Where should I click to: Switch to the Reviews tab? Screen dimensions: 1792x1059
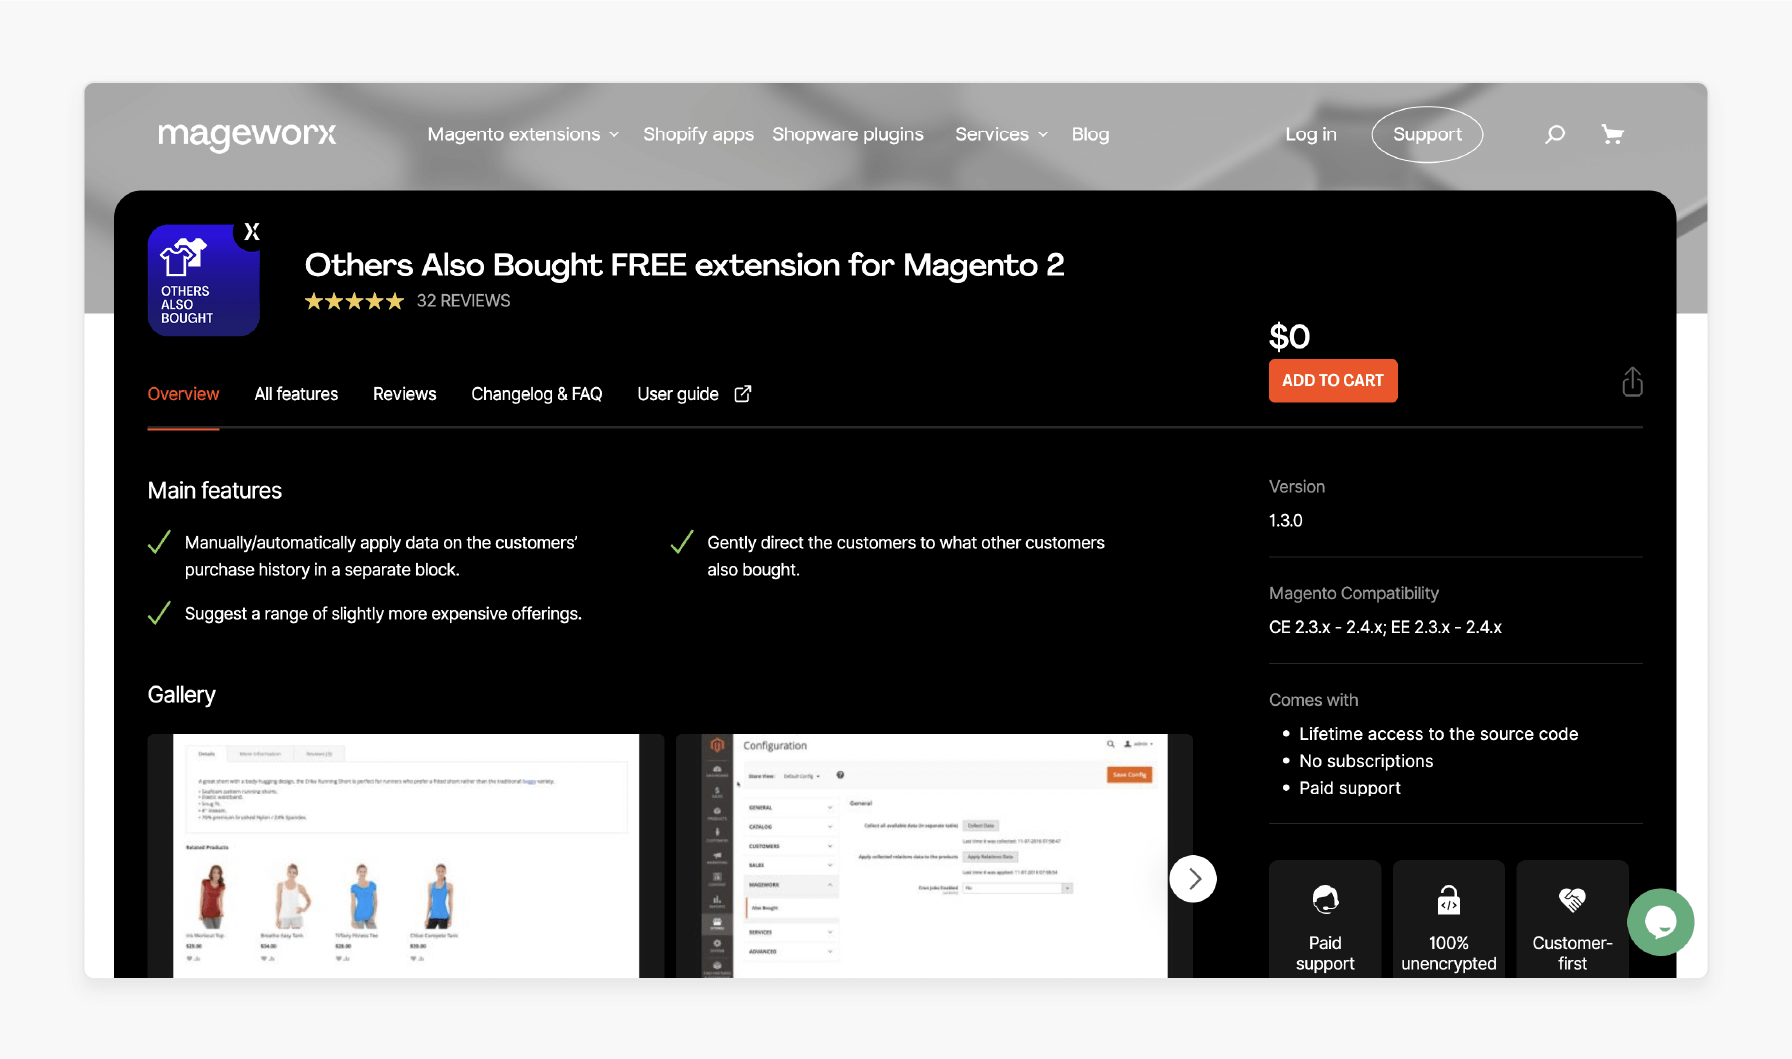point(404,394)
